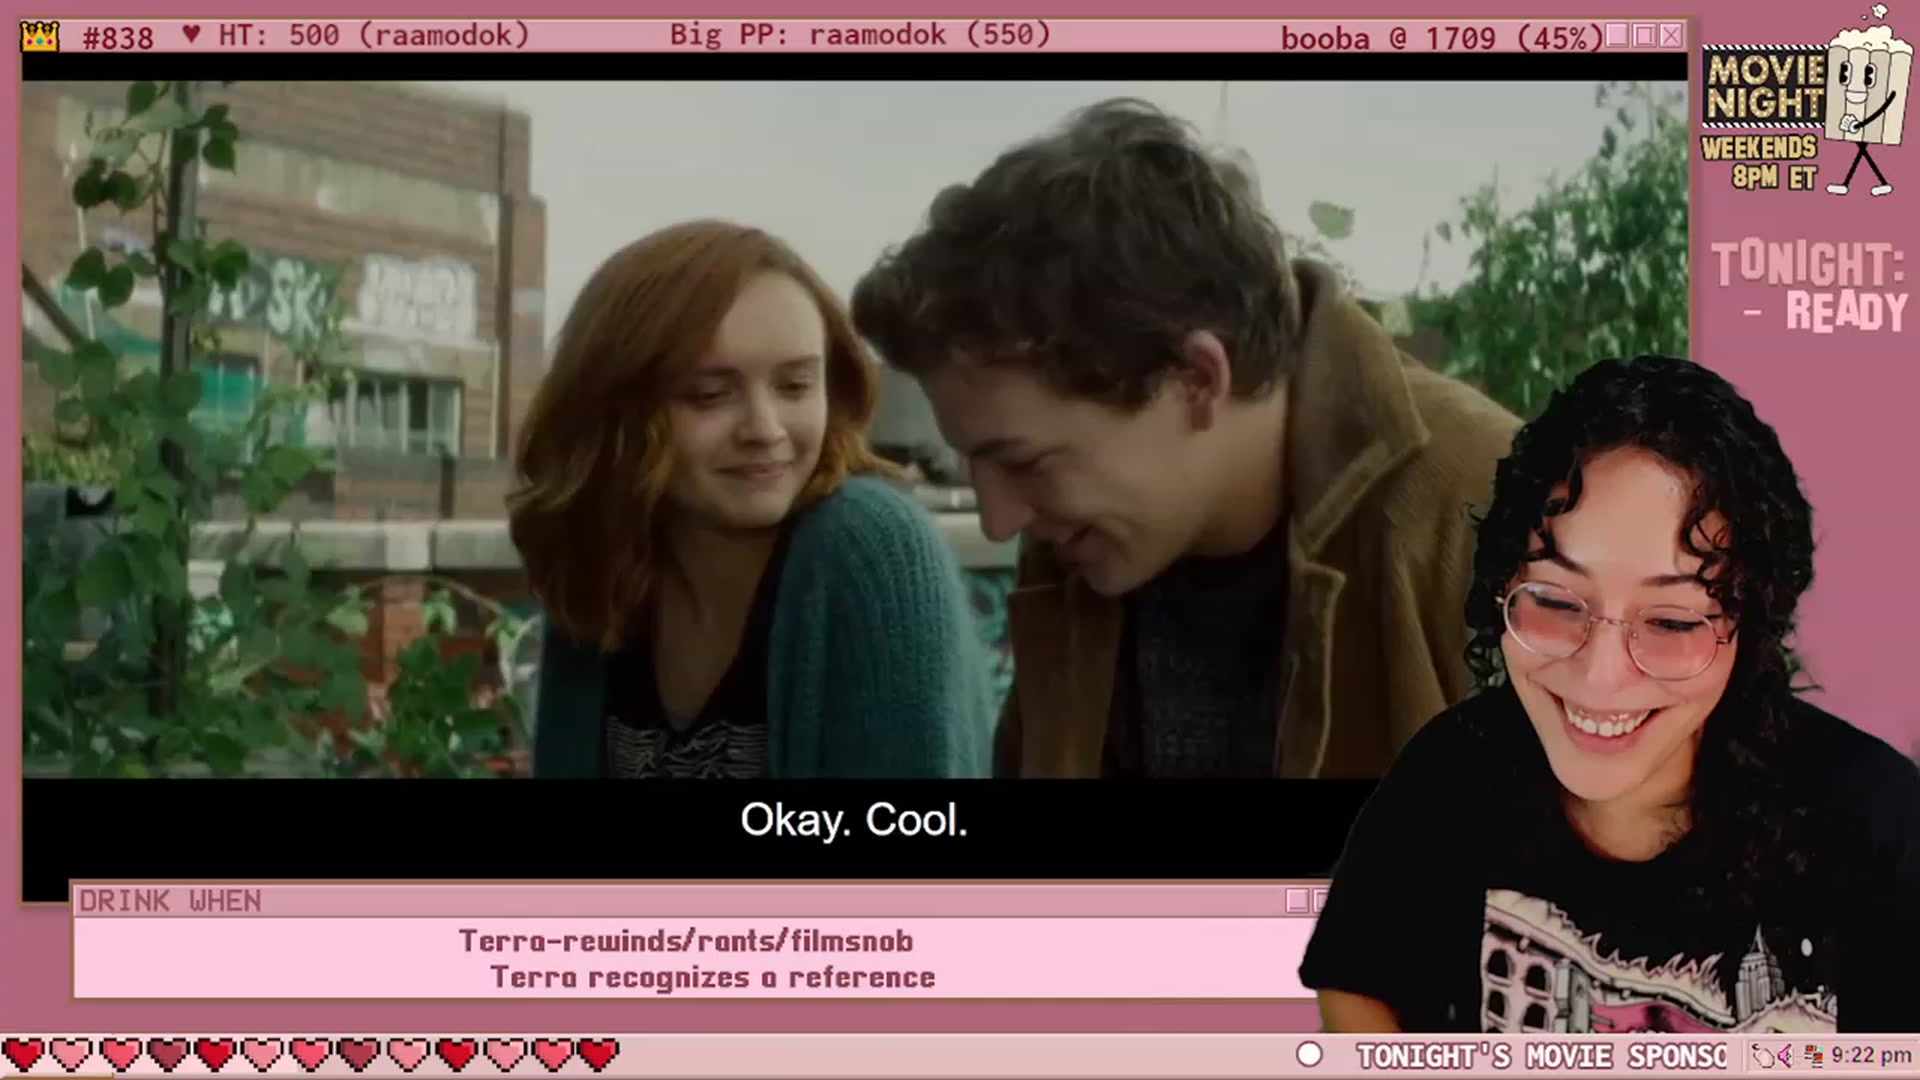Click the 'Okay. Cool.' subtitle

pos(854,820)
